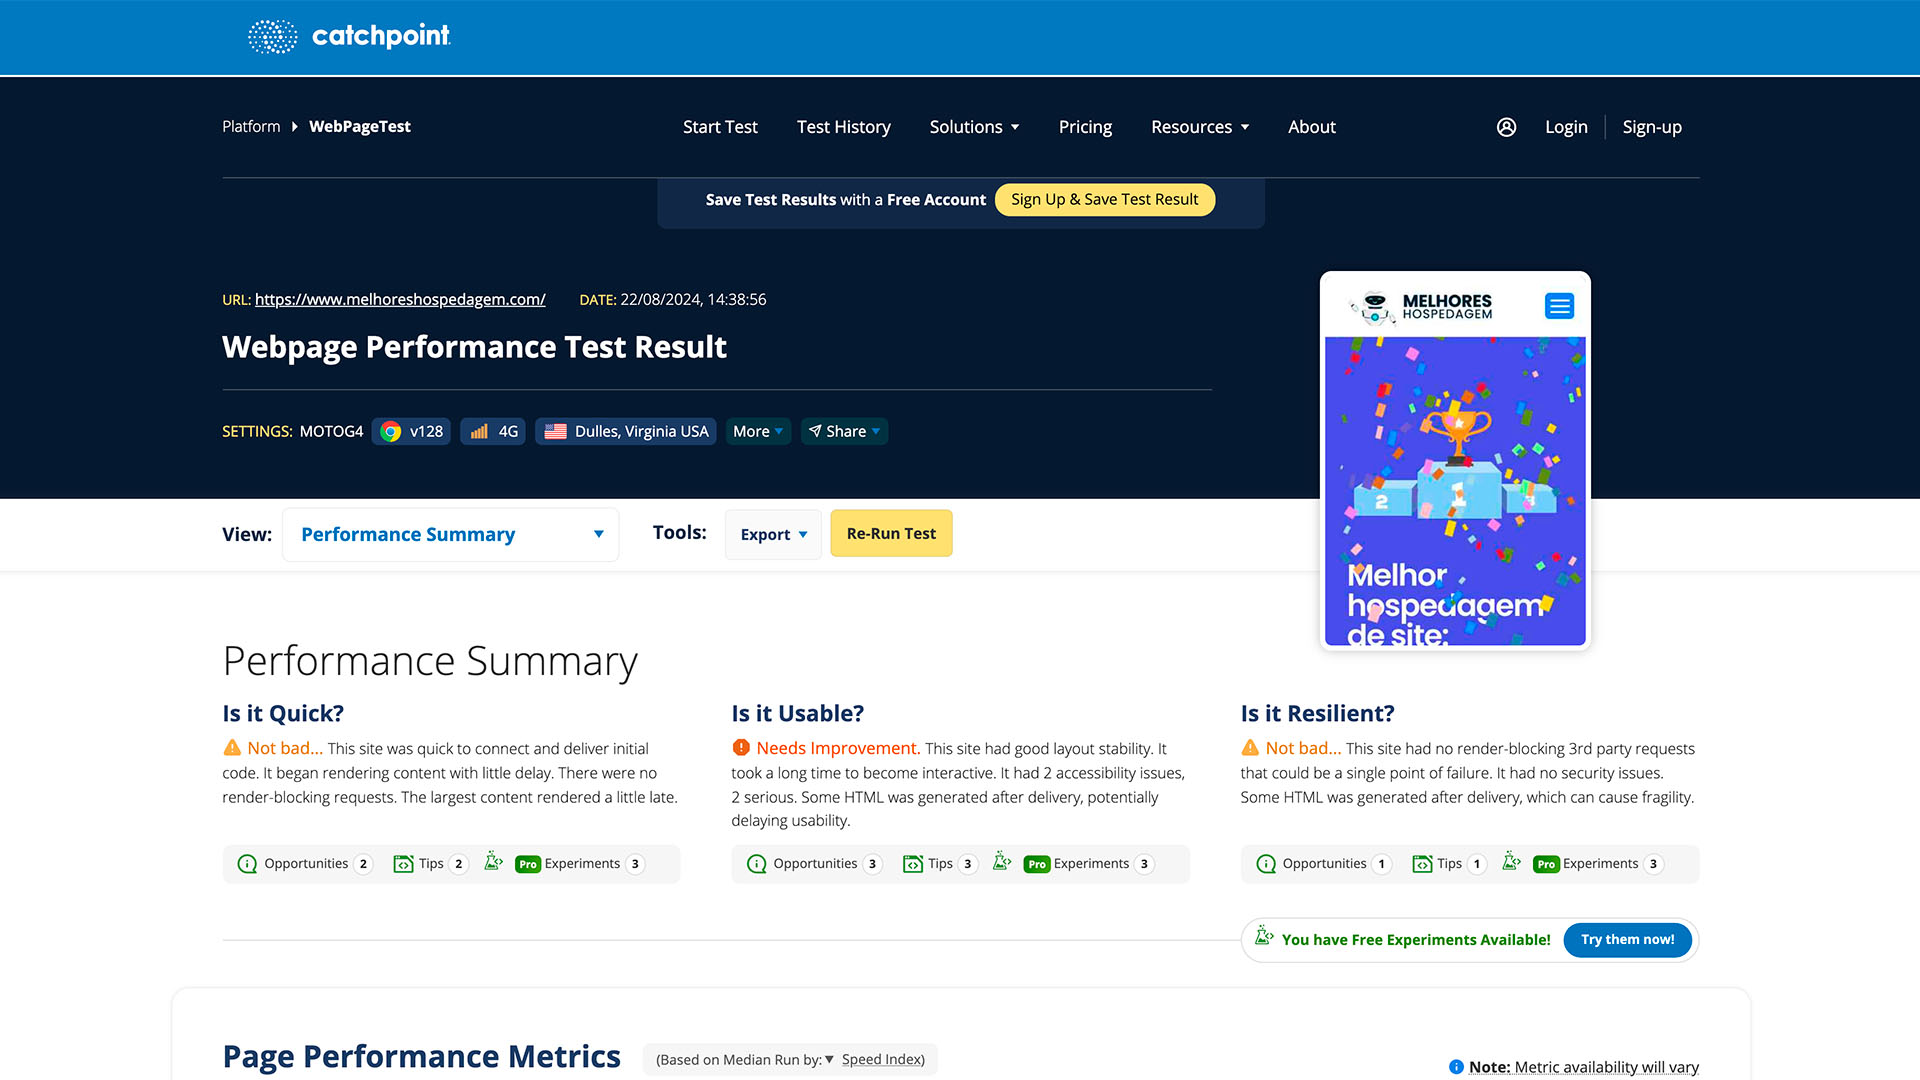Open the Share dropdown
Image resolution: width=1920 pixels, height=1080 pixels.
click(844, 431)
